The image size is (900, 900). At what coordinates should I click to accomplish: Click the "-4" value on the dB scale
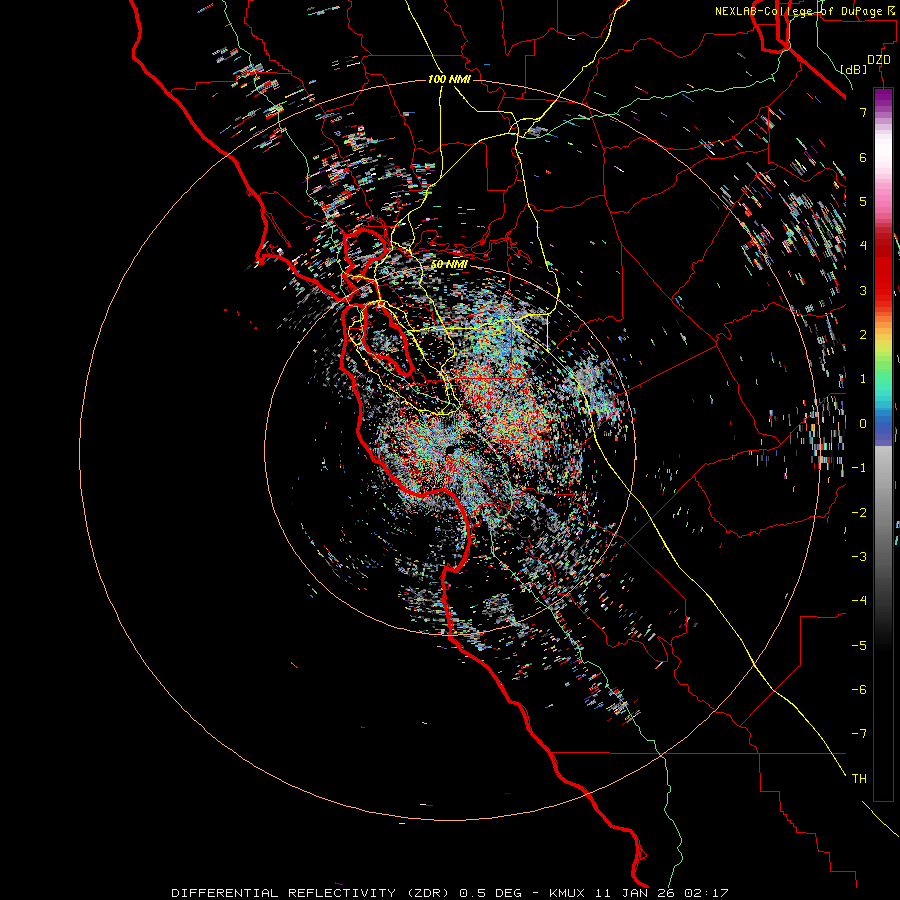859,601
